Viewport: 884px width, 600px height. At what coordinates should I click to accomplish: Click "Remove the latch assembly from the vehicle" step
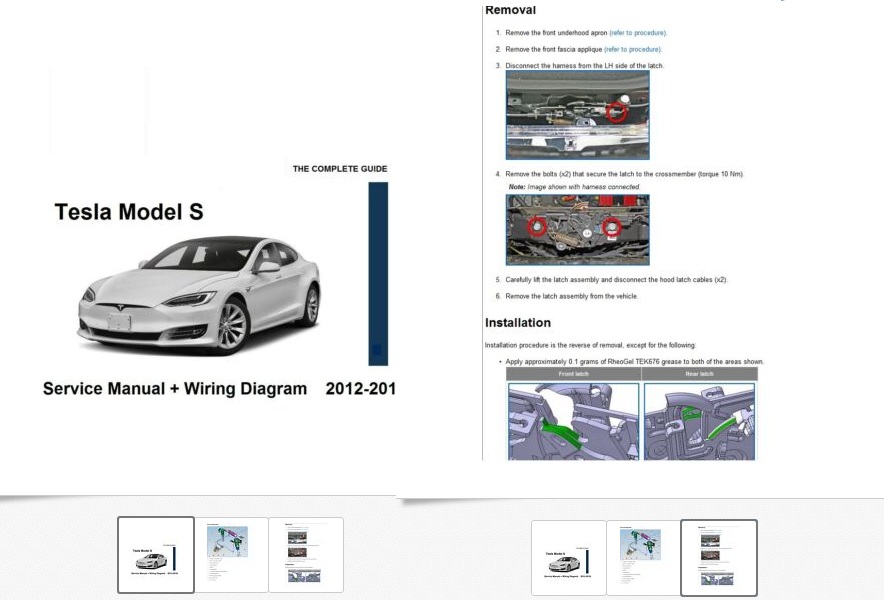point(572,296)
